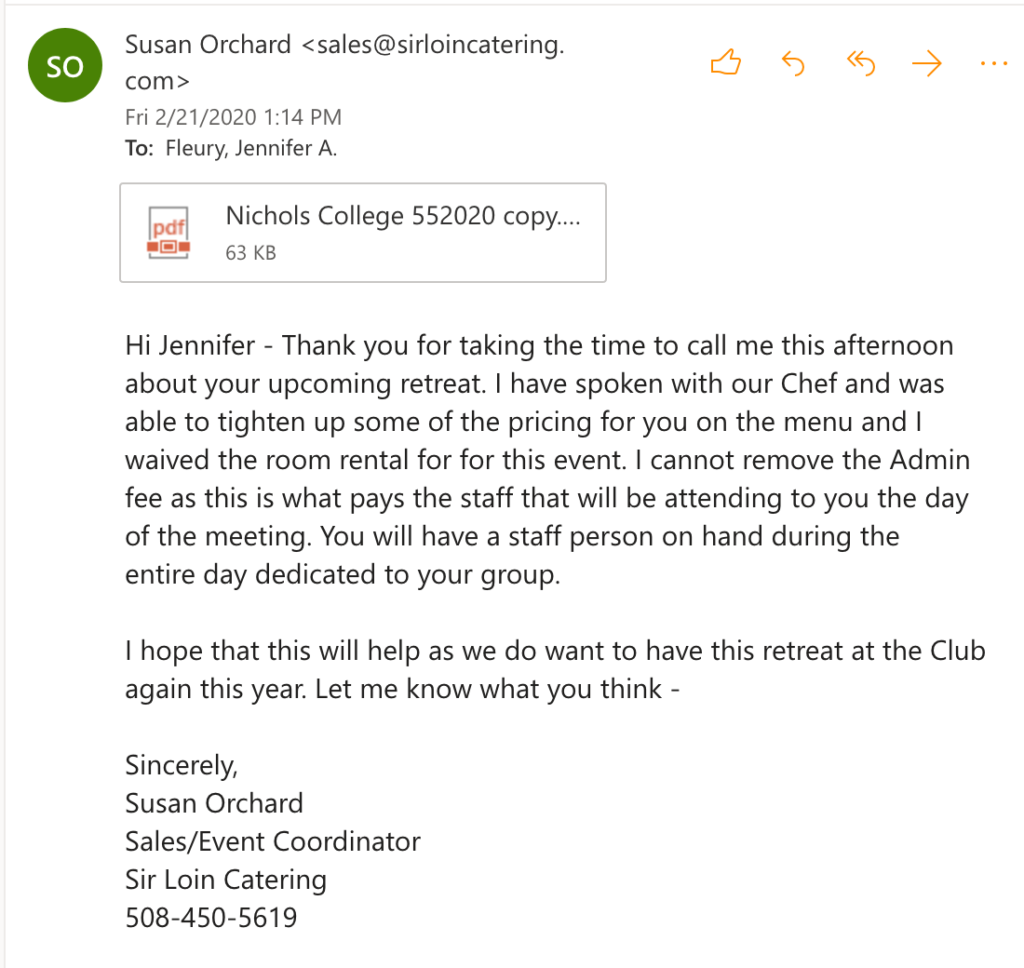Viewport: 1024px width, 968px height.
Task: Forward this email using the arrow icon
Action: click(x=928, y=65)
